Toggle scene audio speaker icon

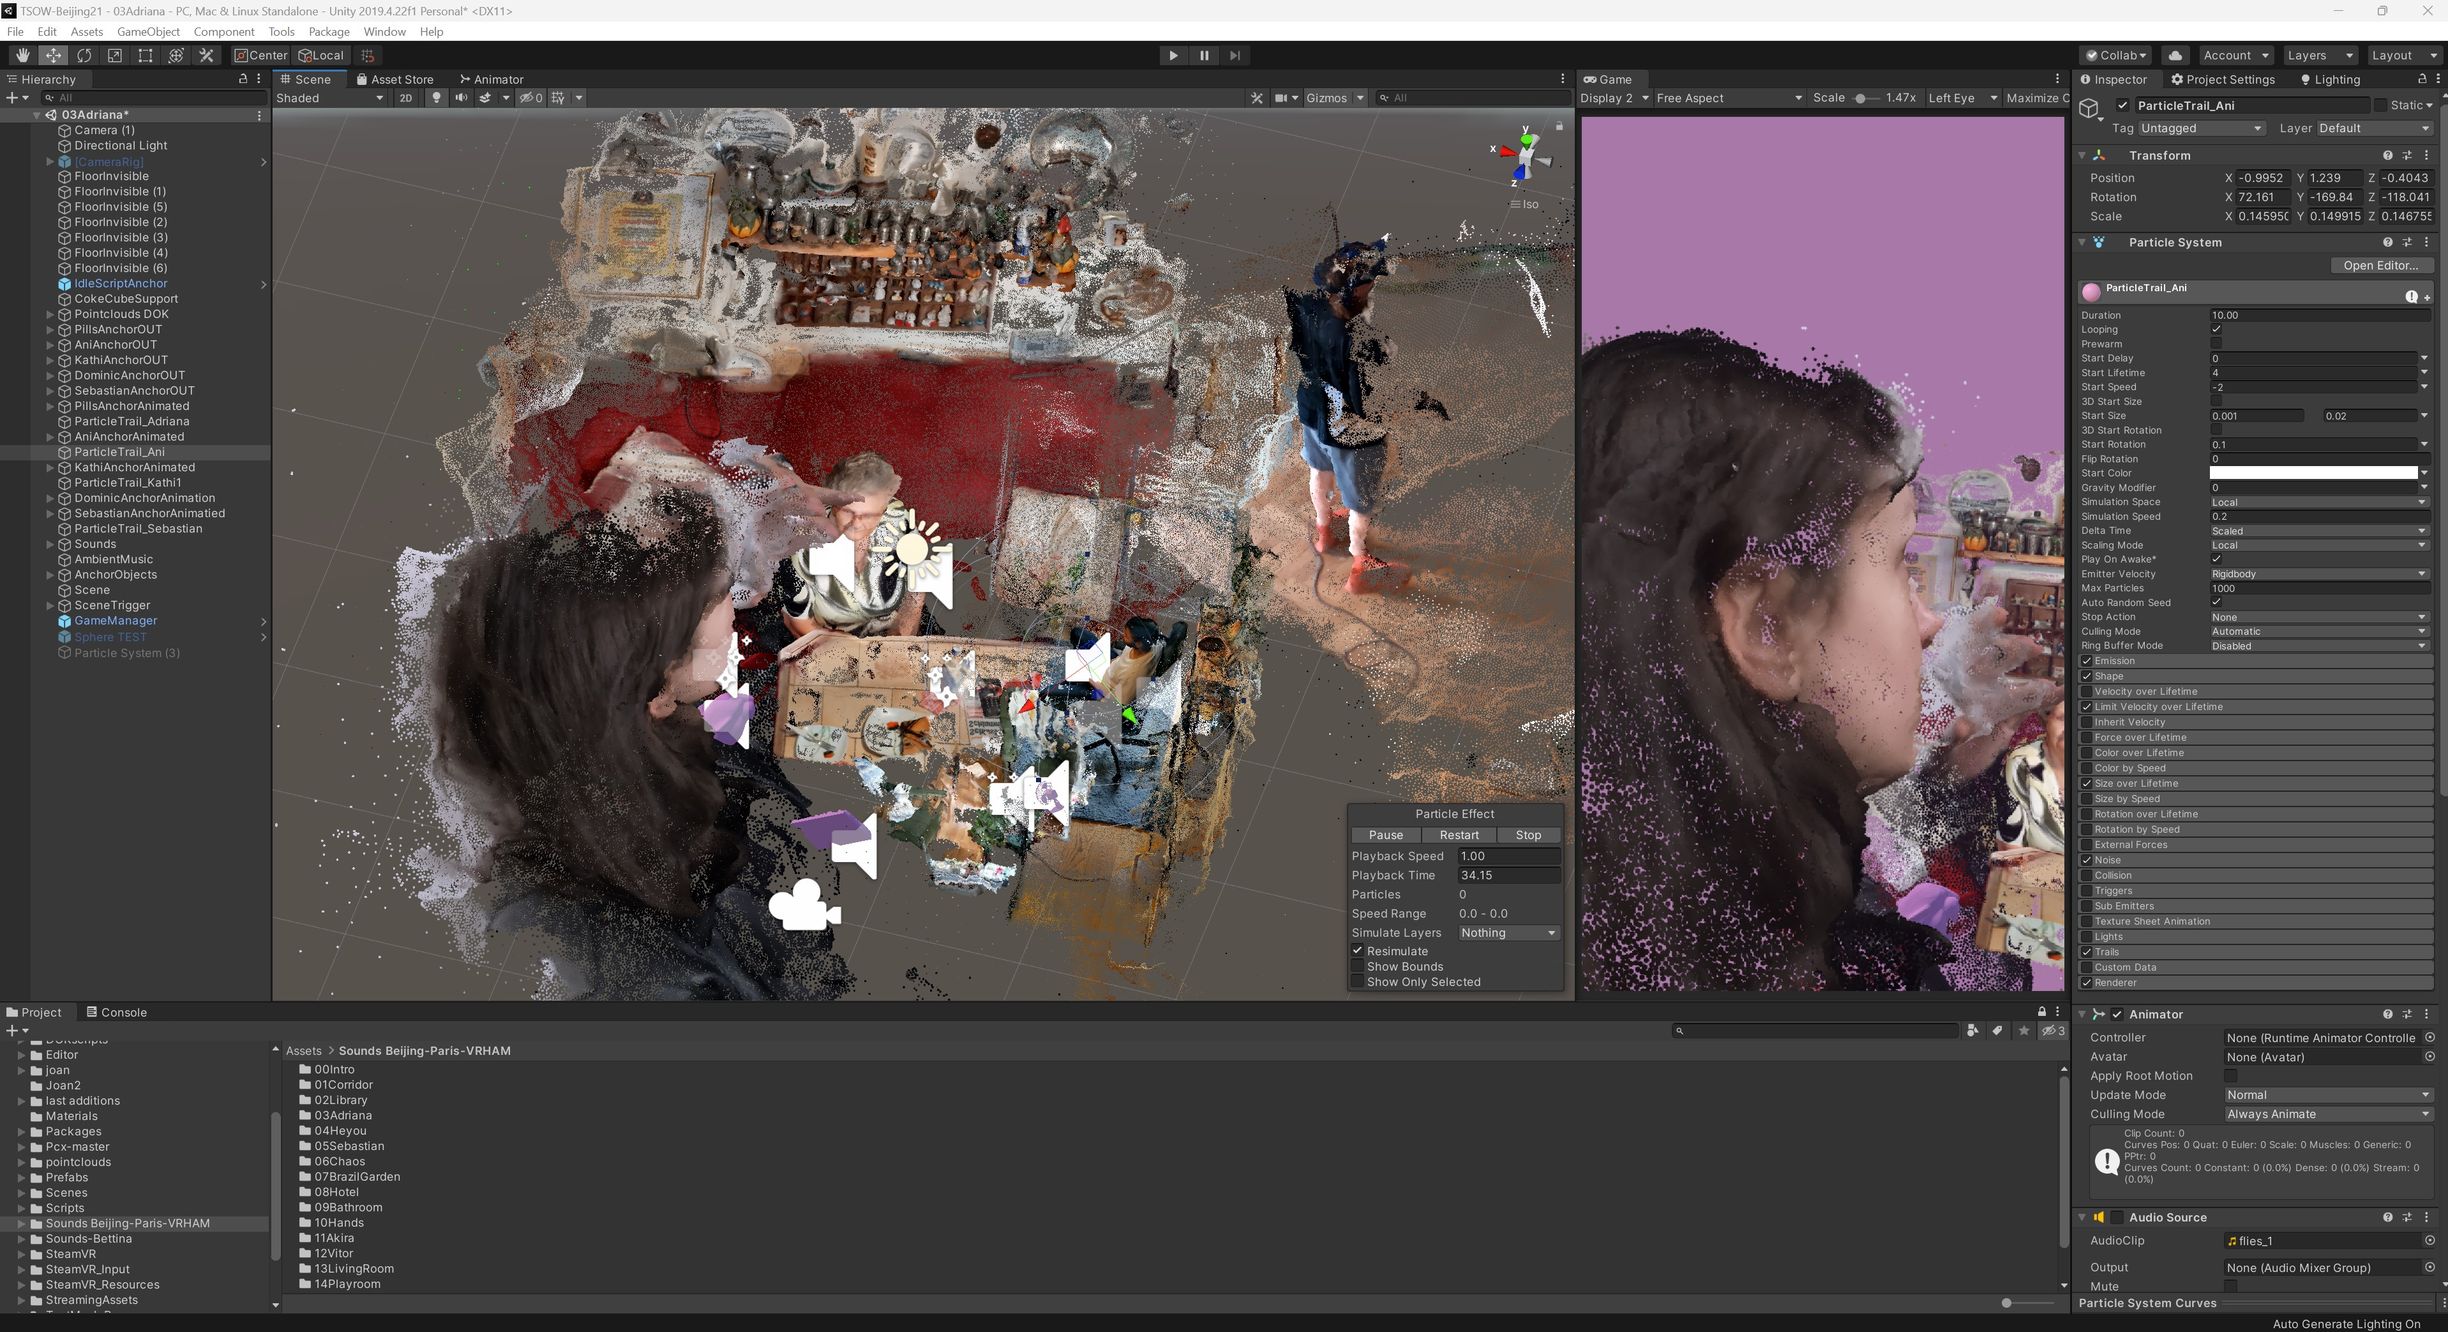coord(461,98)
